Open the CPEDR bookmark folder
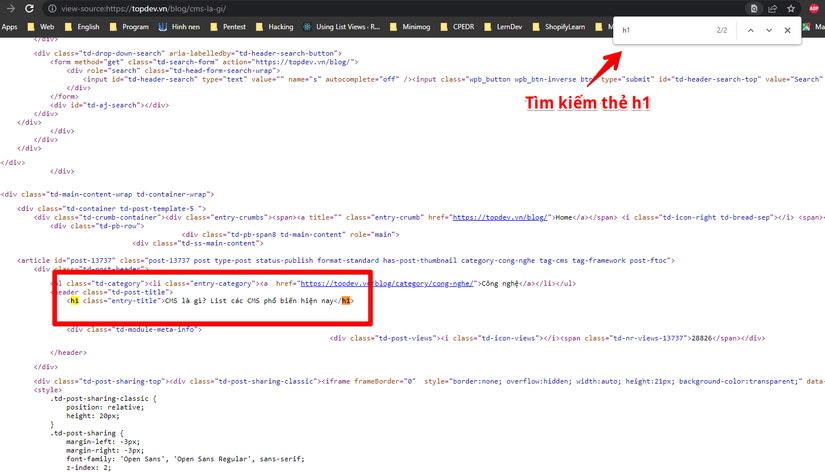Viewport: 825px width, 472px height. pyautogui.click(x=457, y=27)
